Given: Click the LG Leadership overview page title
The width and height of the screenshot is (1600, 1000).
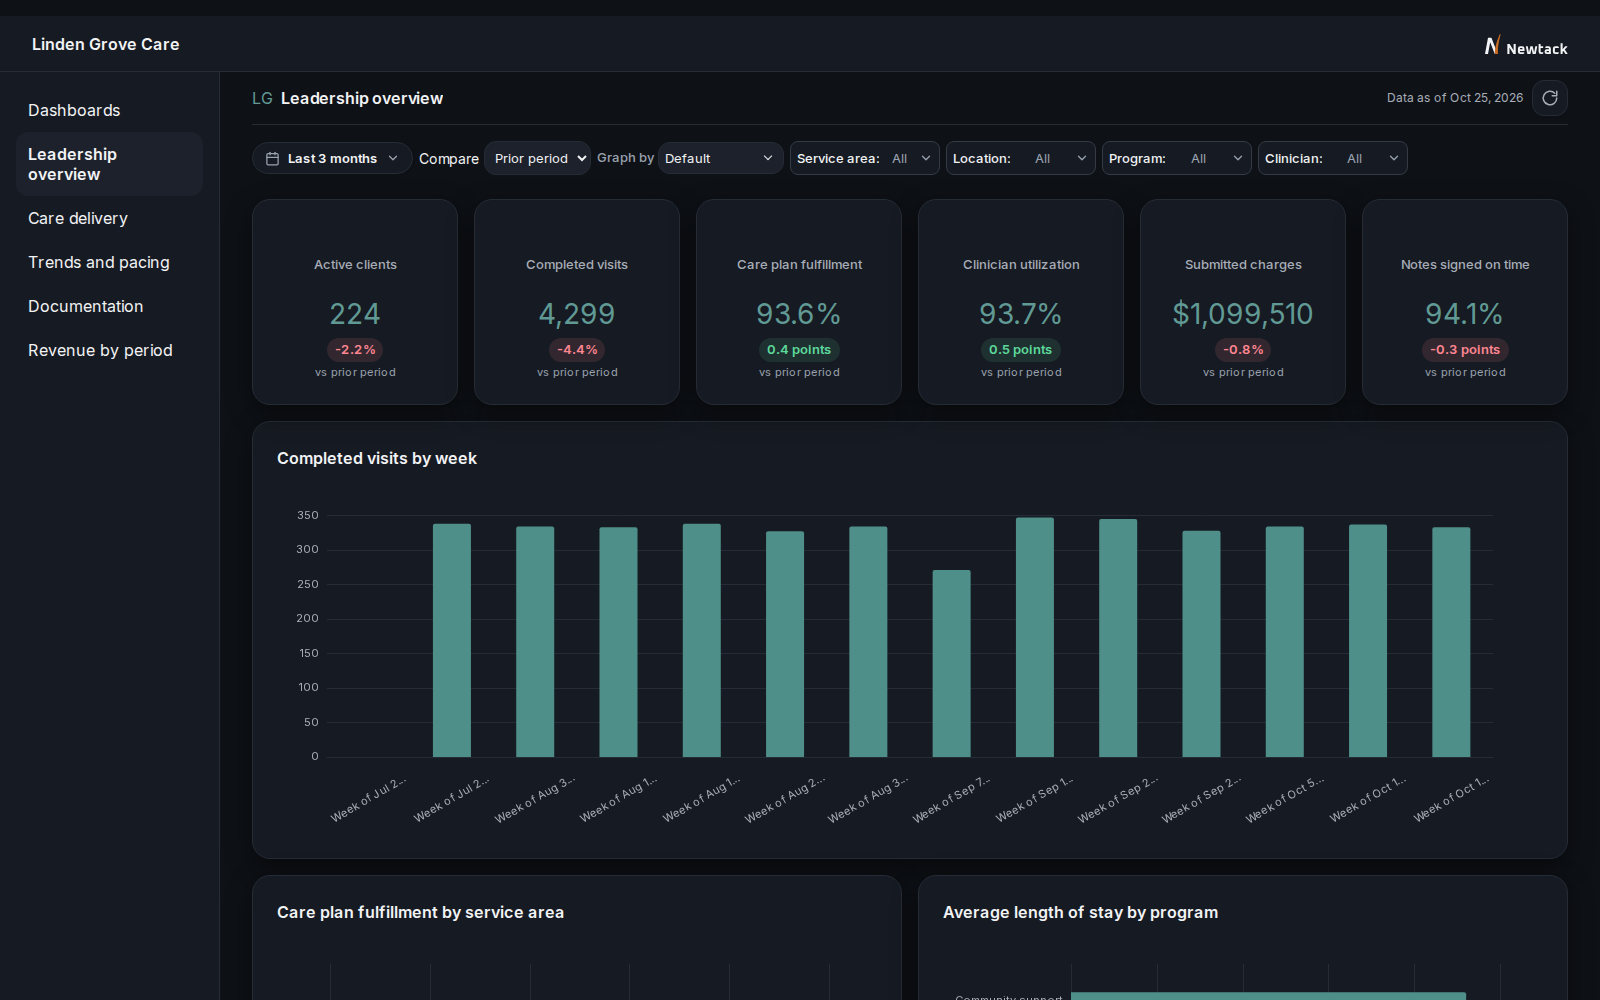Looking at the screenshot, I should pos(347,98).
